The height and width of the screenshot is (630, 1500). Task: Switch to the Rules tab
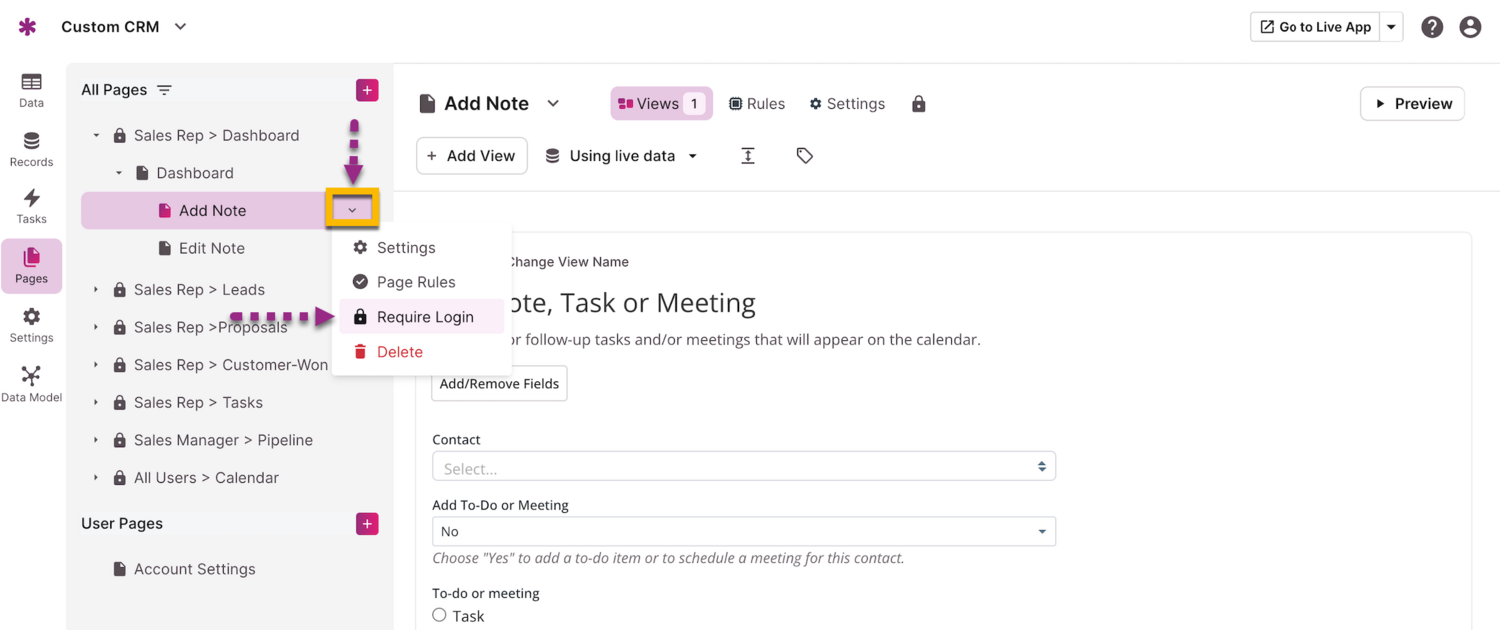tap(757, 104)
